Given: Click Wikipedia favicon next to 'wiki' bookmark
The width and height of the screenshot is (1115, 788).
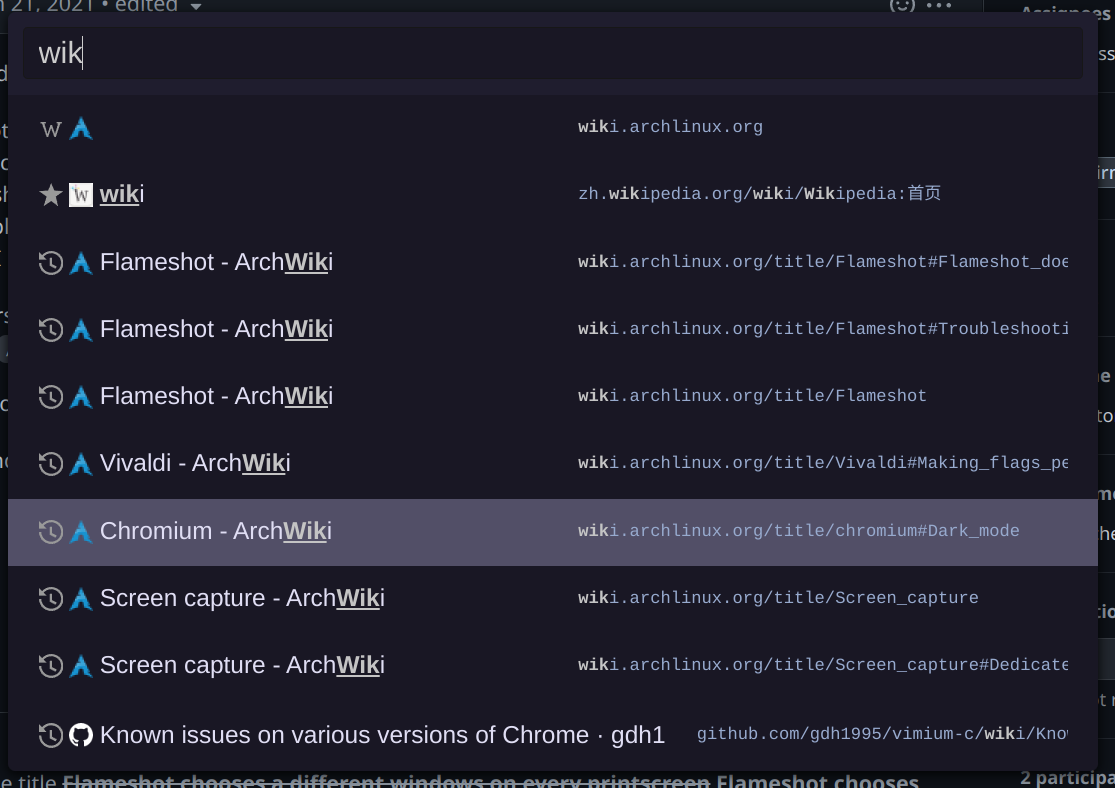Looking at the screenshot, I should click(81, 195).
